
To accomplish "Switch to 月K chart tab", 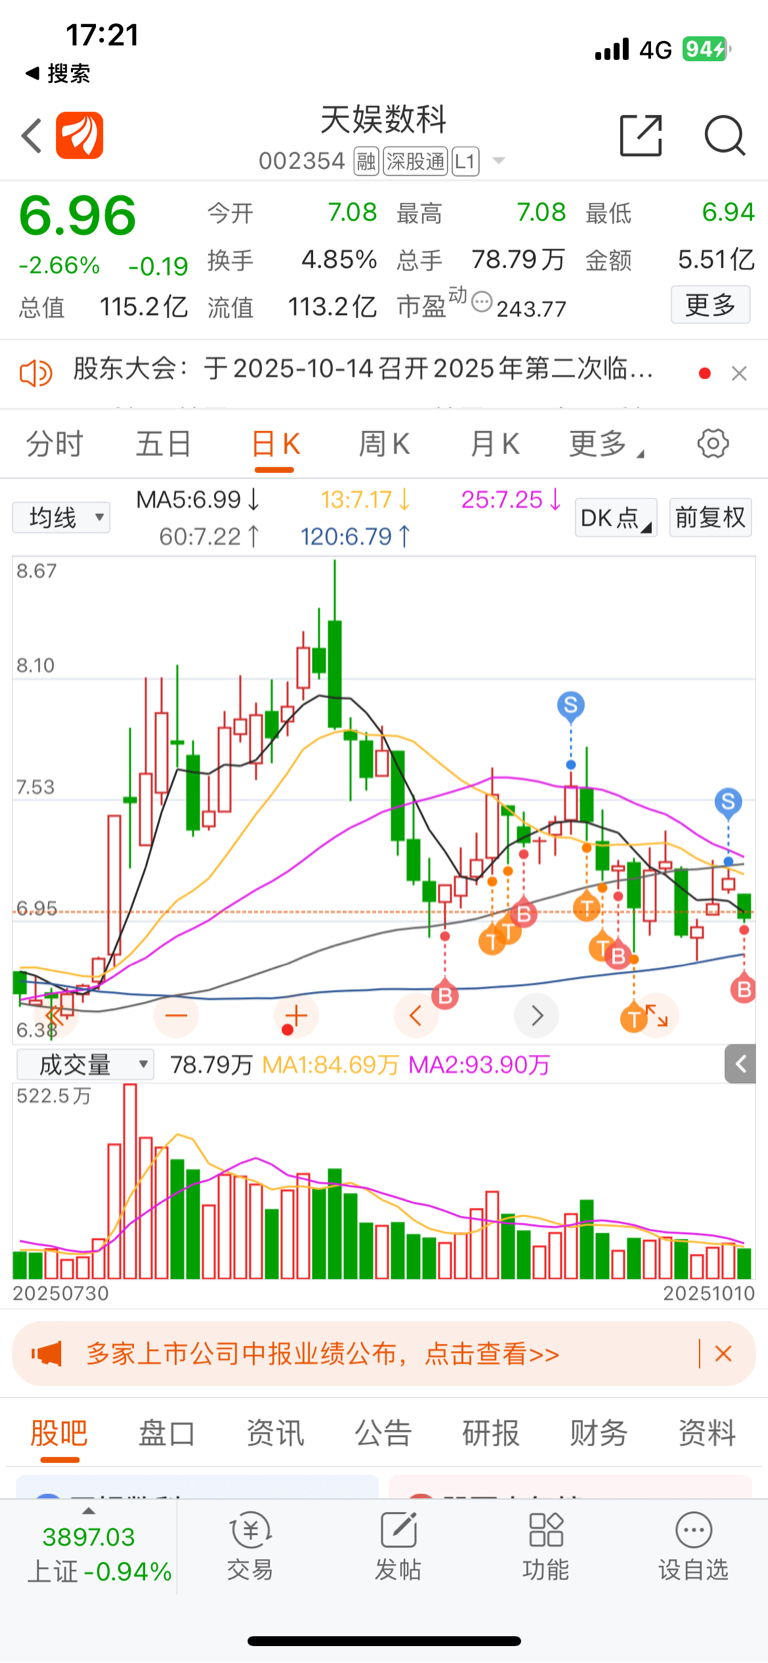I will coord(494,444).
